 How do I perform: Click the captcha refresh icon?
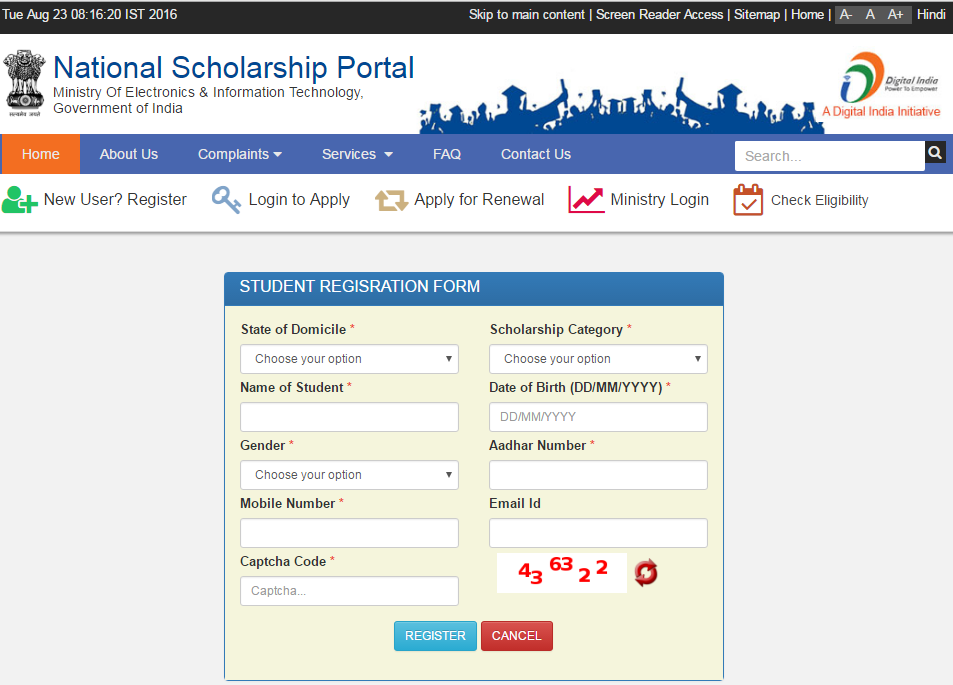click(x=645, y=573)
